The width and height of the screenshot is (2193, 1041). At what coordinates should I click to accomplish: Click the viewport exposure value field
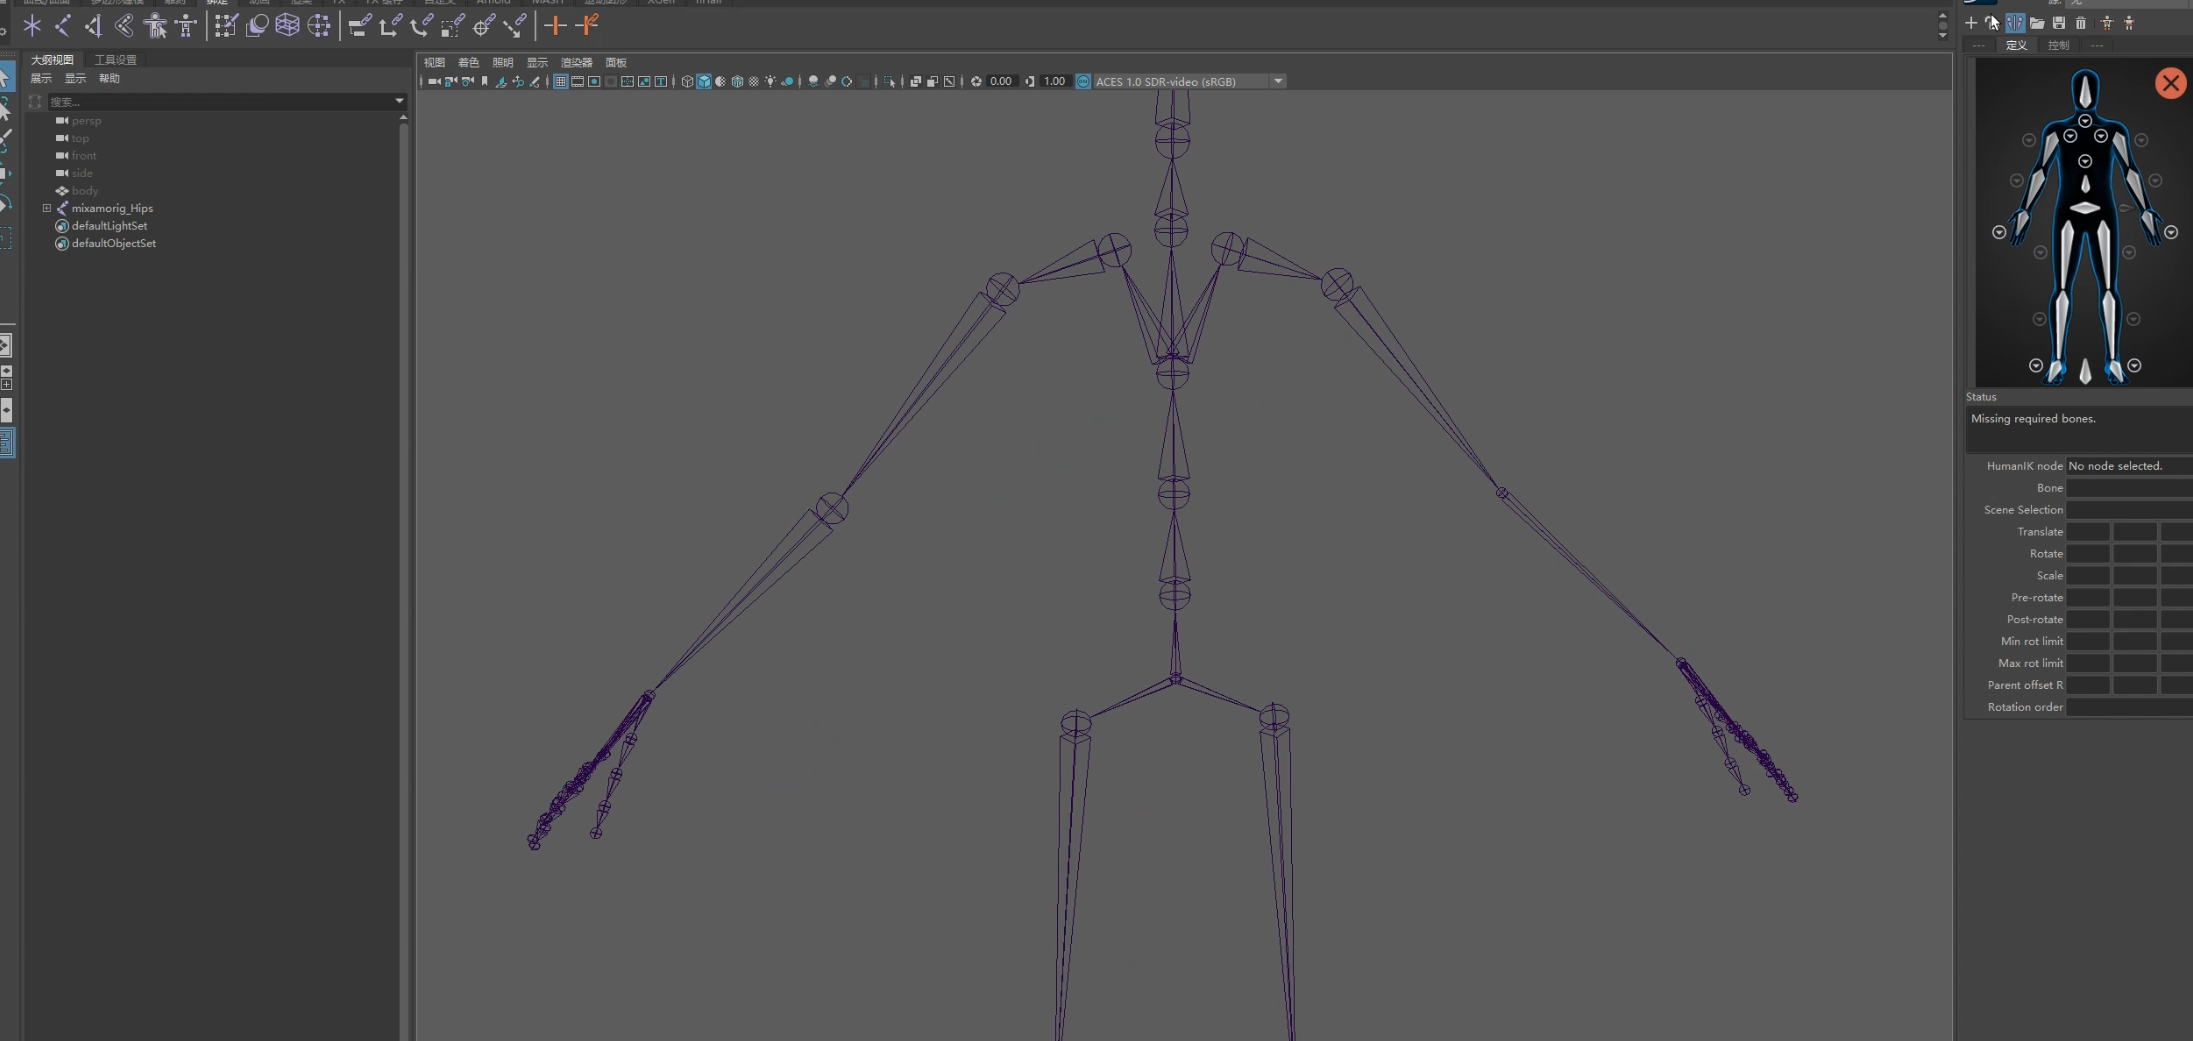(1001, 82)
